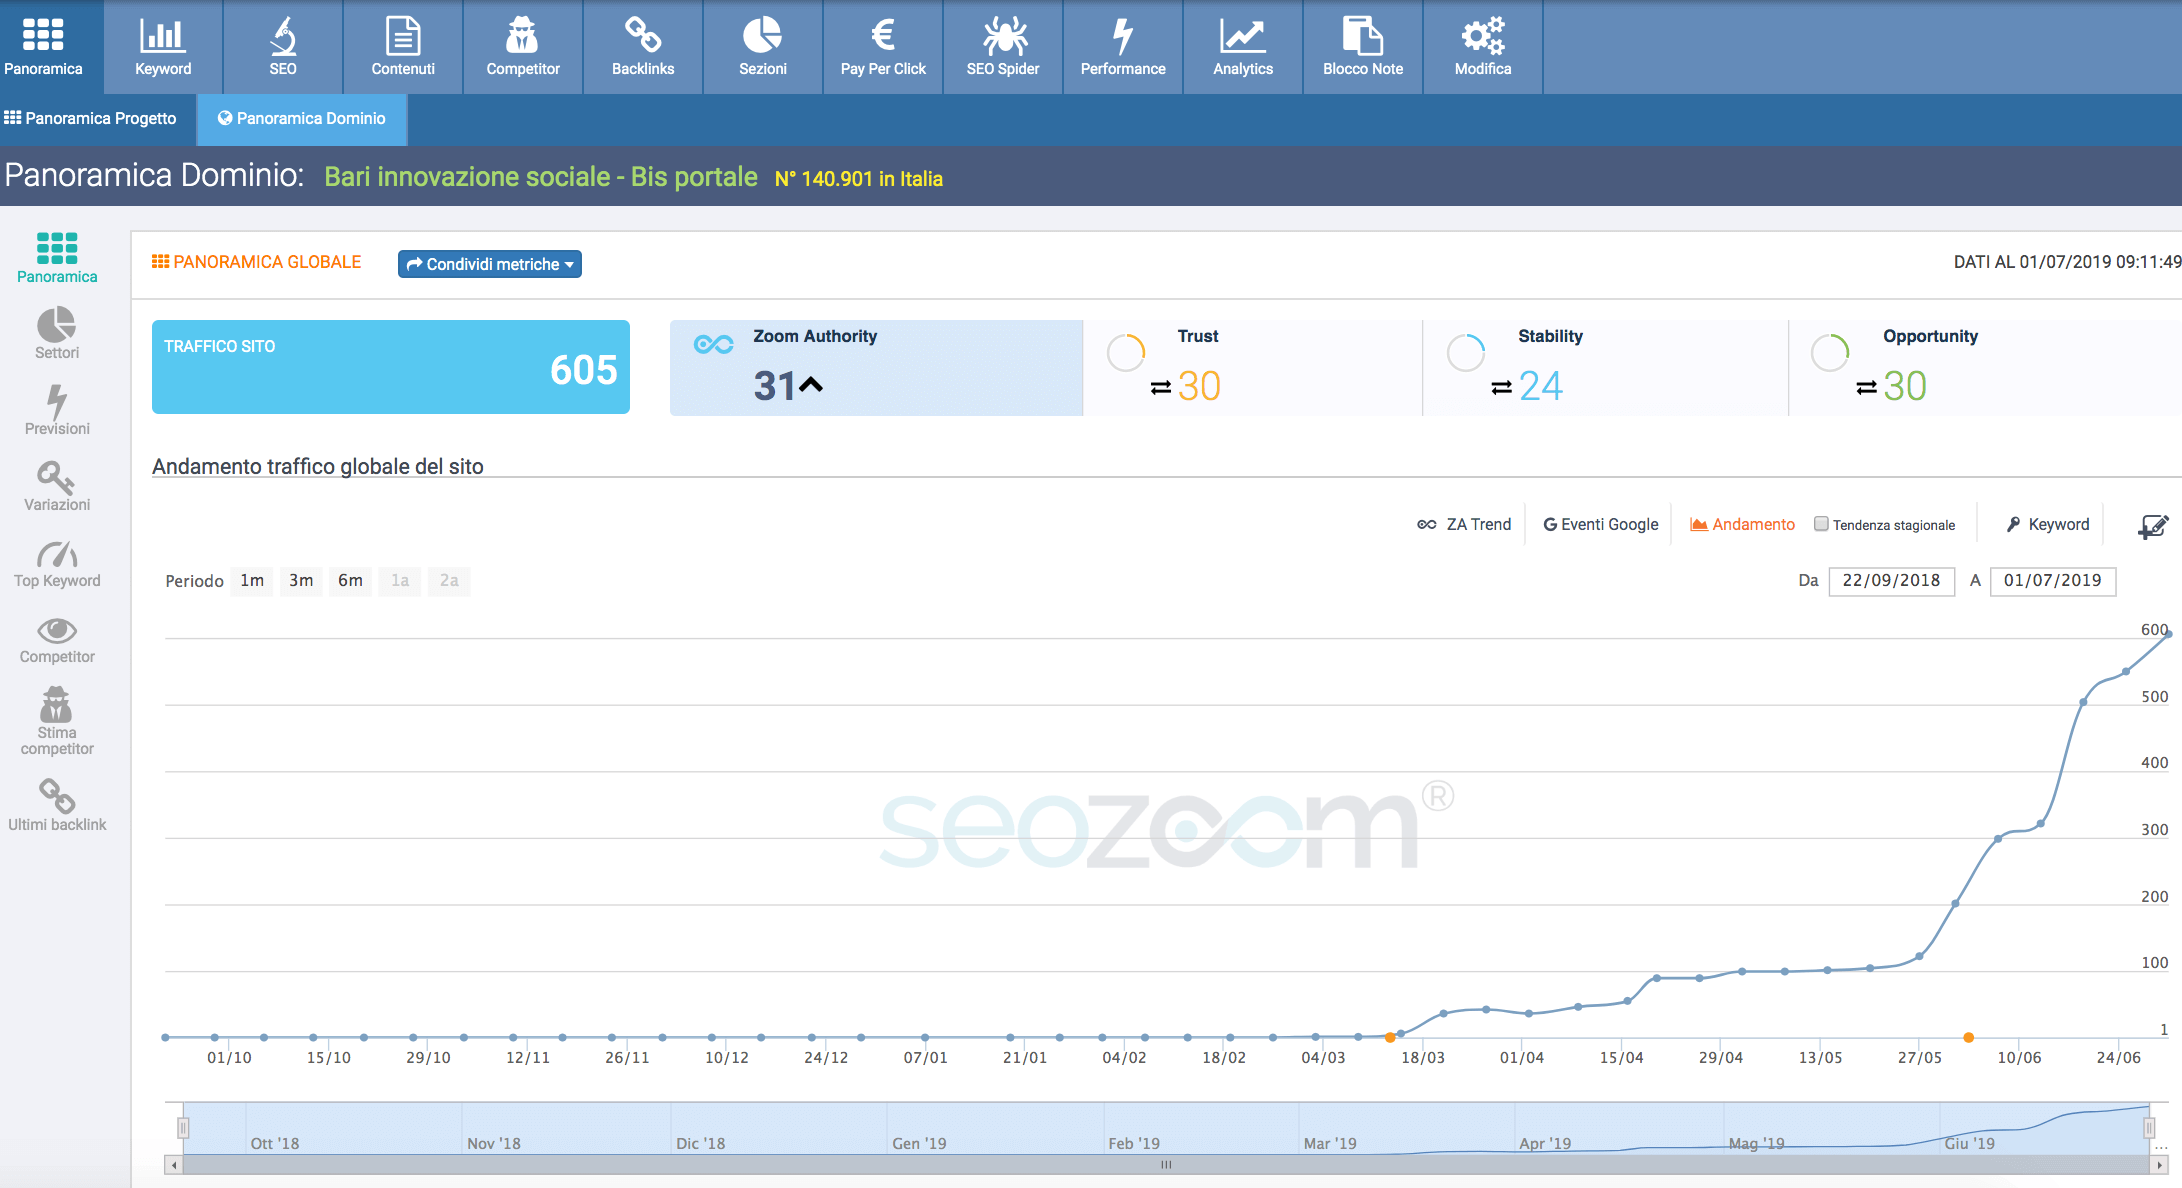
Task: Open the Contenuti document section
Action: (403, 47)
